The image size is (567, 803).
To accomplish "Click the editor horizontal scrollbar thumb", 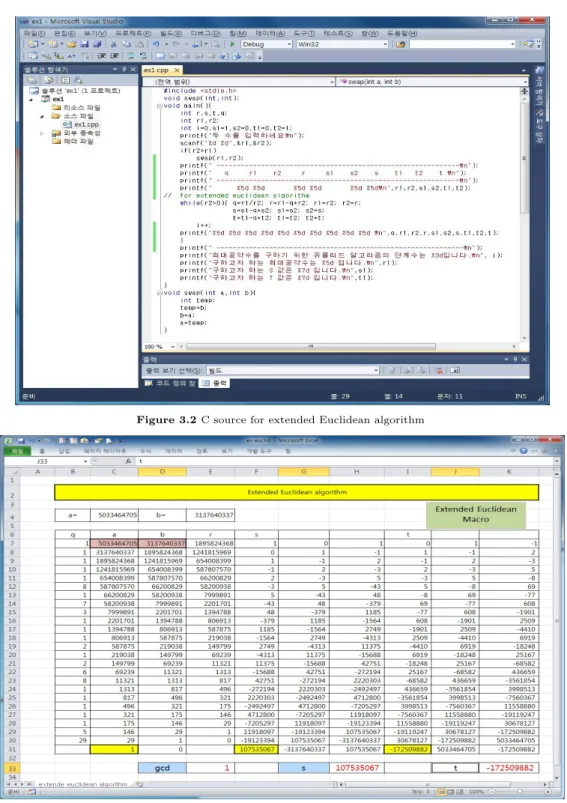I will (x=310, y=347).
